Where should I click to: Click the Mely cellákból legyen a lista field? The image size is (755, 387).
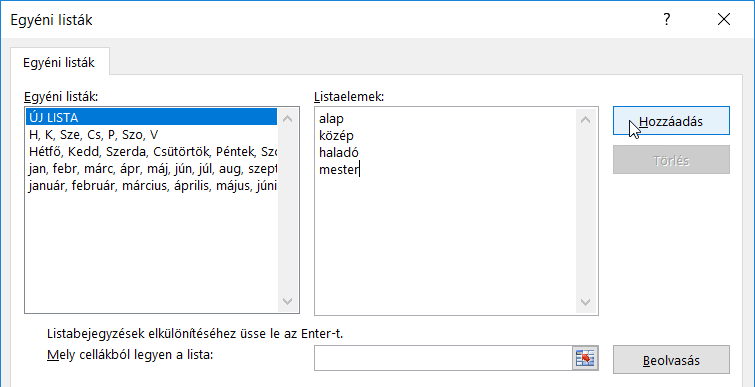[443, 358]
